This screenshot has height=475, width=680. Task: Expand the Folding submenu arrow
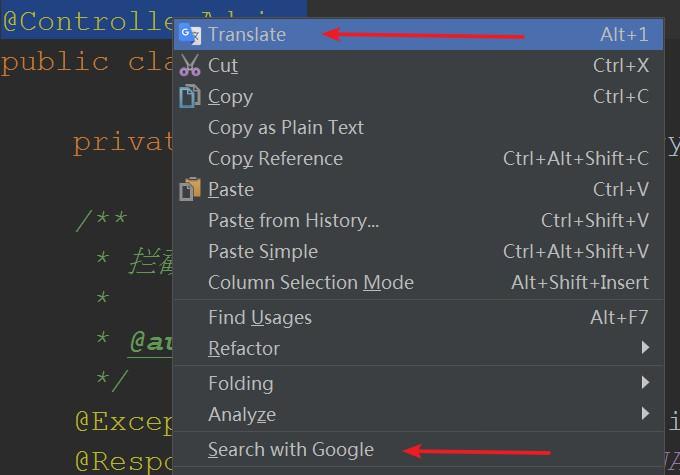pos(646,383)
